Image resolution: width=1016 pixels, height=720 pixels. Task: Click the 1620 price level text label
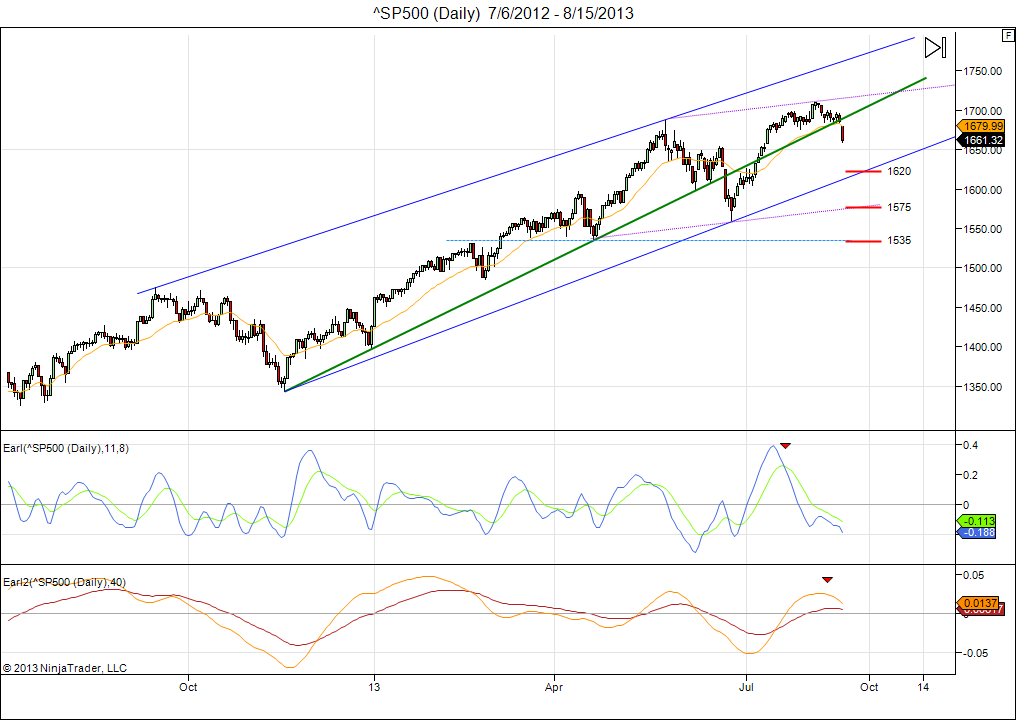(x=899, y=171)
